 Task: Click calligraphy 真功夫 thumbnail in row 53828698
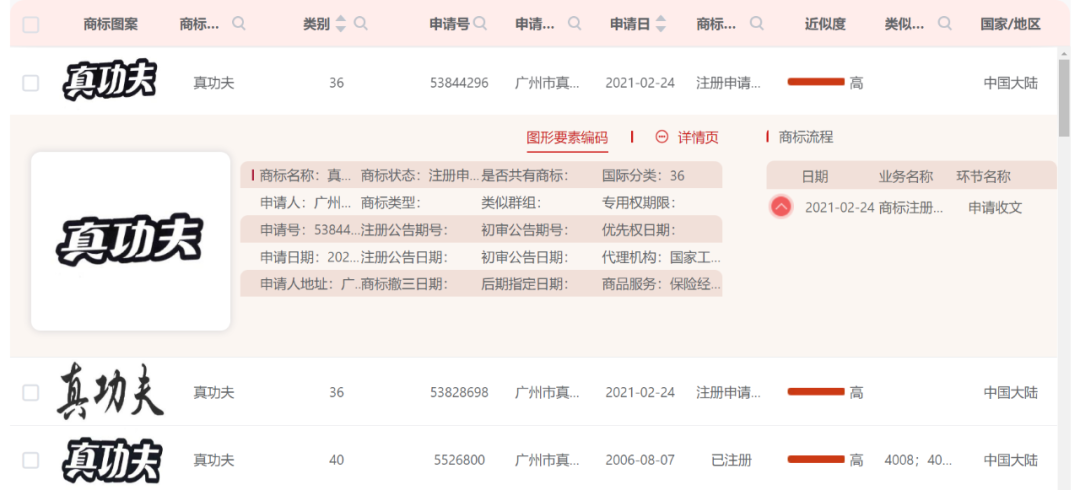point(110,392)
